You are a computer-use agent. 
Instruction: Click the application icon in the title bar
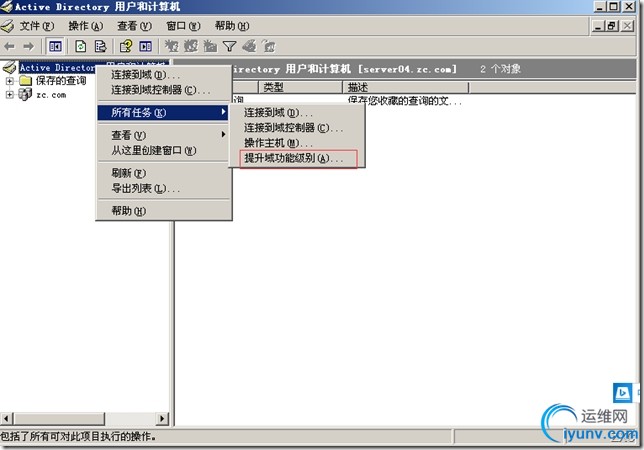7,7
